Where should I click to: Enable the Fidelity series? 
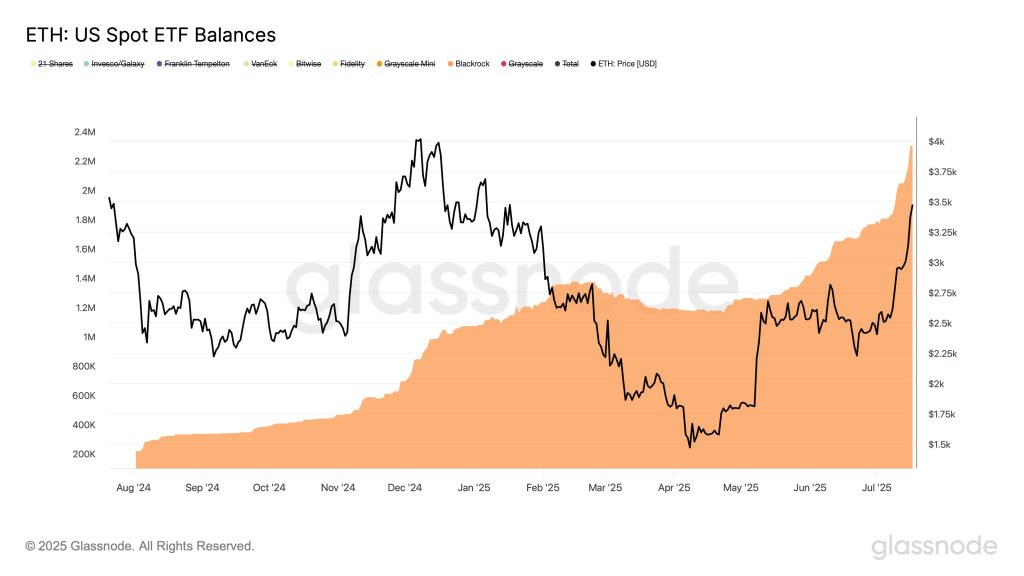pos(352,63)
